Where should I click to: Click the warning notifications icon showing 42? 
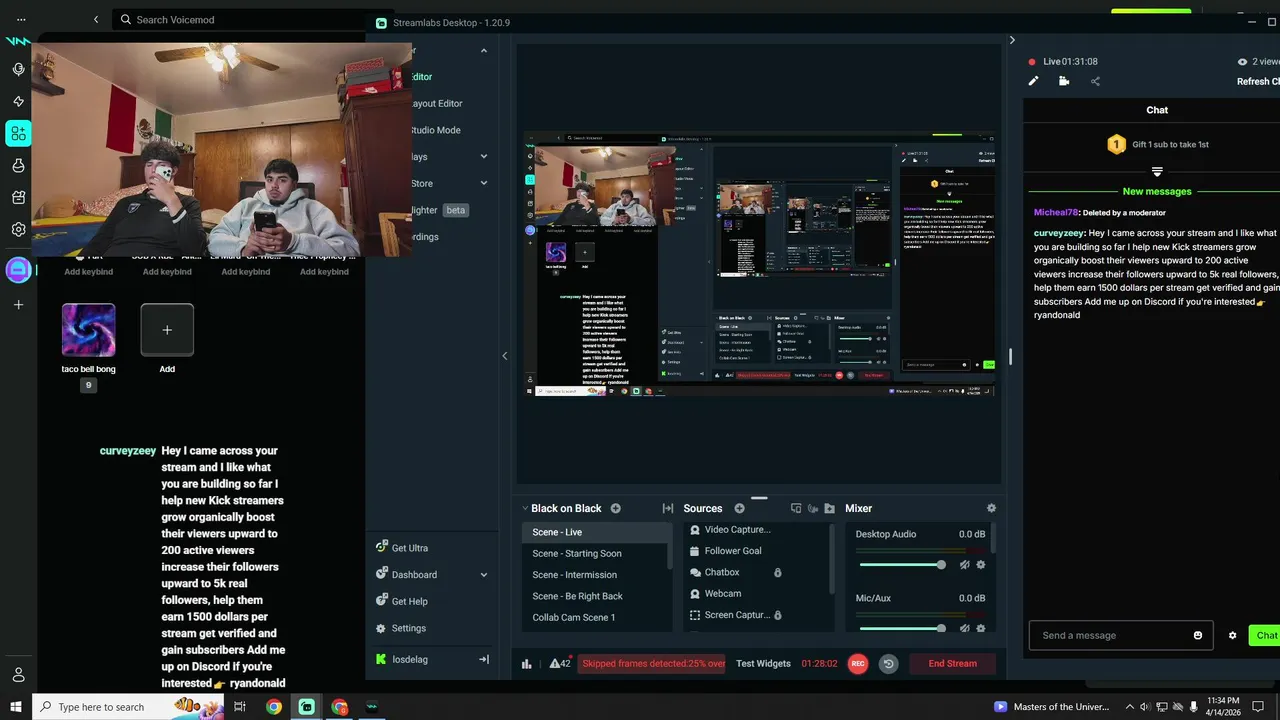560,663
